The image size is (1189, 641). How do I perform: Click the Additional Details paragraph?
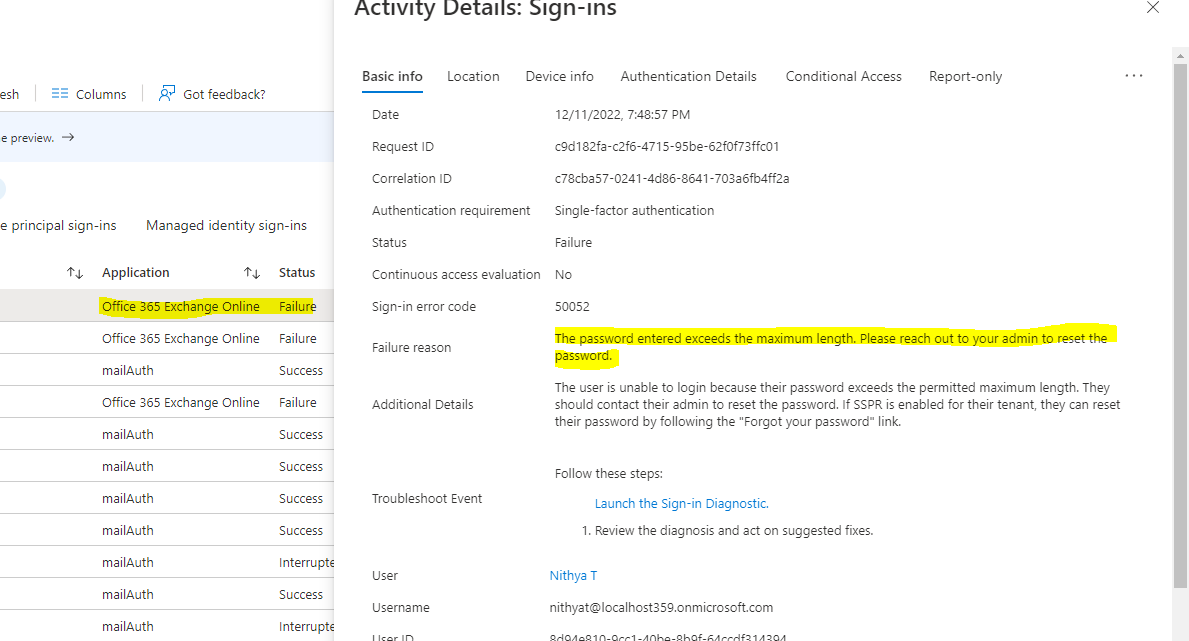pos(837,404)
